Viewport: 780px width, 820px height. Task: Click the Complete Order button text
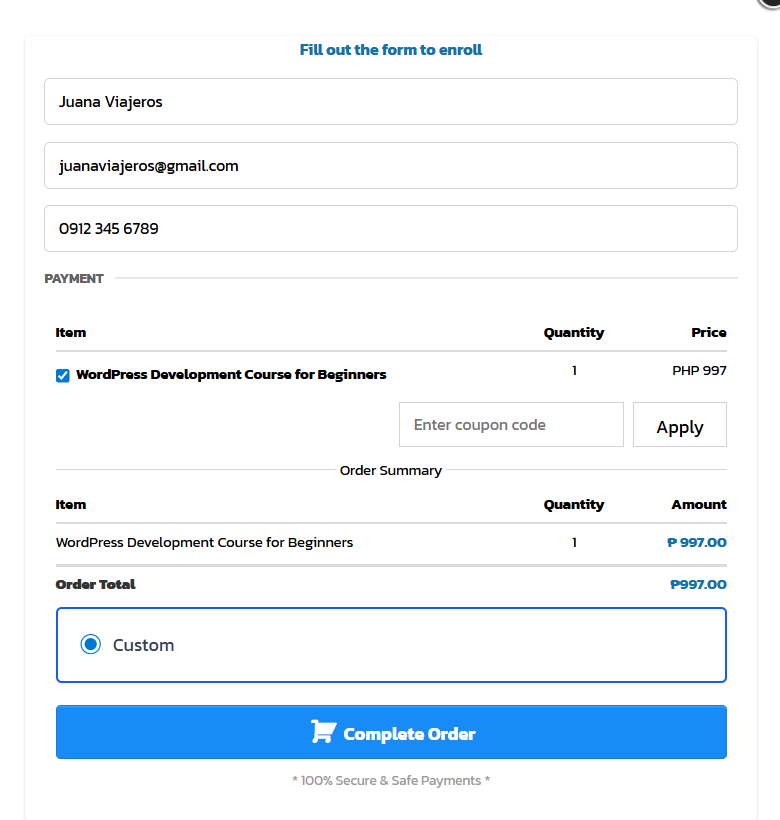409,734
